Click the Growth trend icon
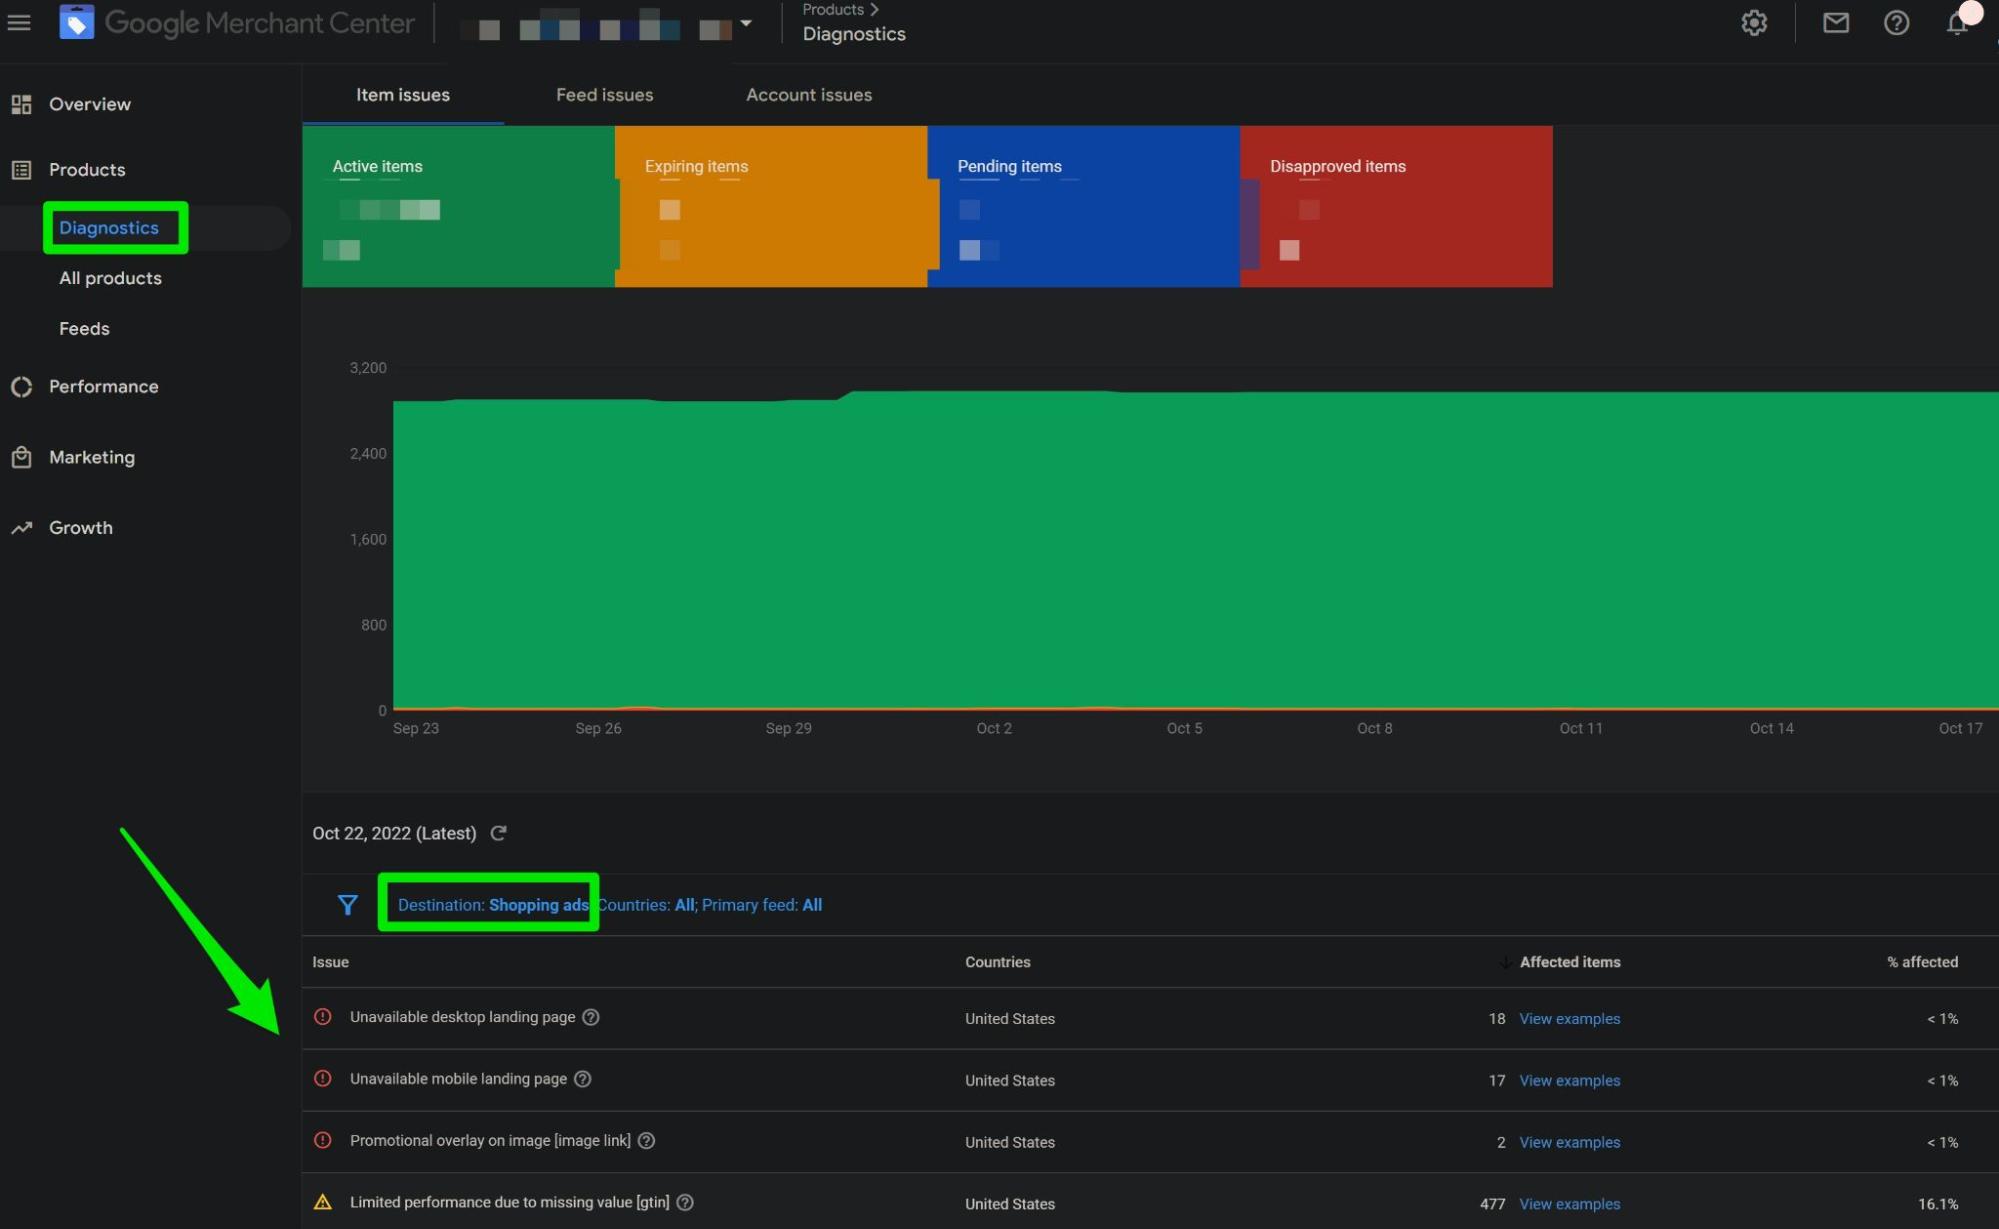The width and height of the screenshot is (1999, 1229). click(21, 528)
